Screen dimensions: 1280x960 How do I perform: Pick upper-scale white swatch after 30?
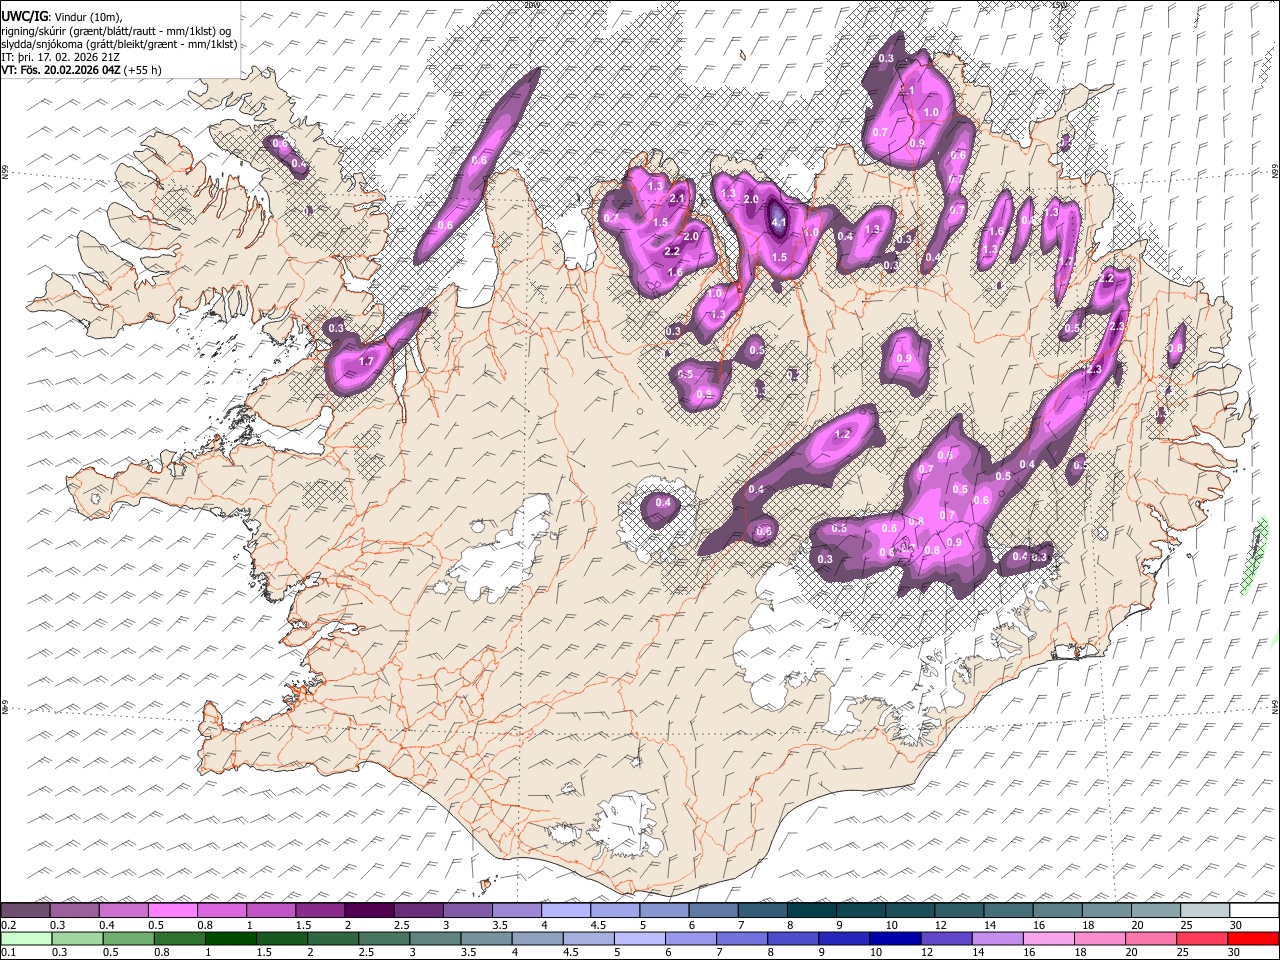click(1254, 911)
